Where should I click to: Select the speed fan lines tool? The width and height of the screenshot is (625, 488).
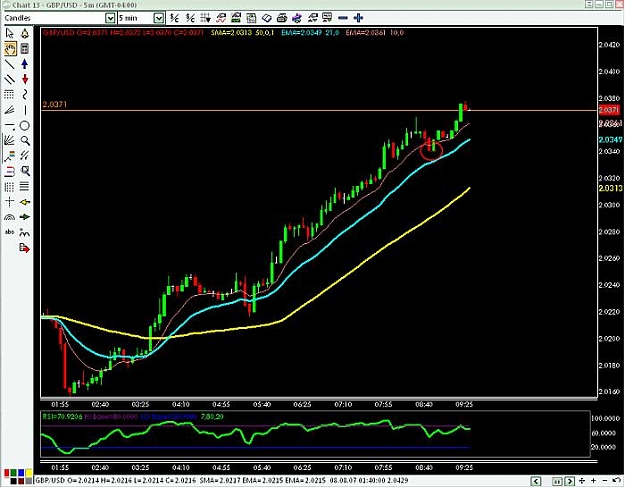coord(10,110)
